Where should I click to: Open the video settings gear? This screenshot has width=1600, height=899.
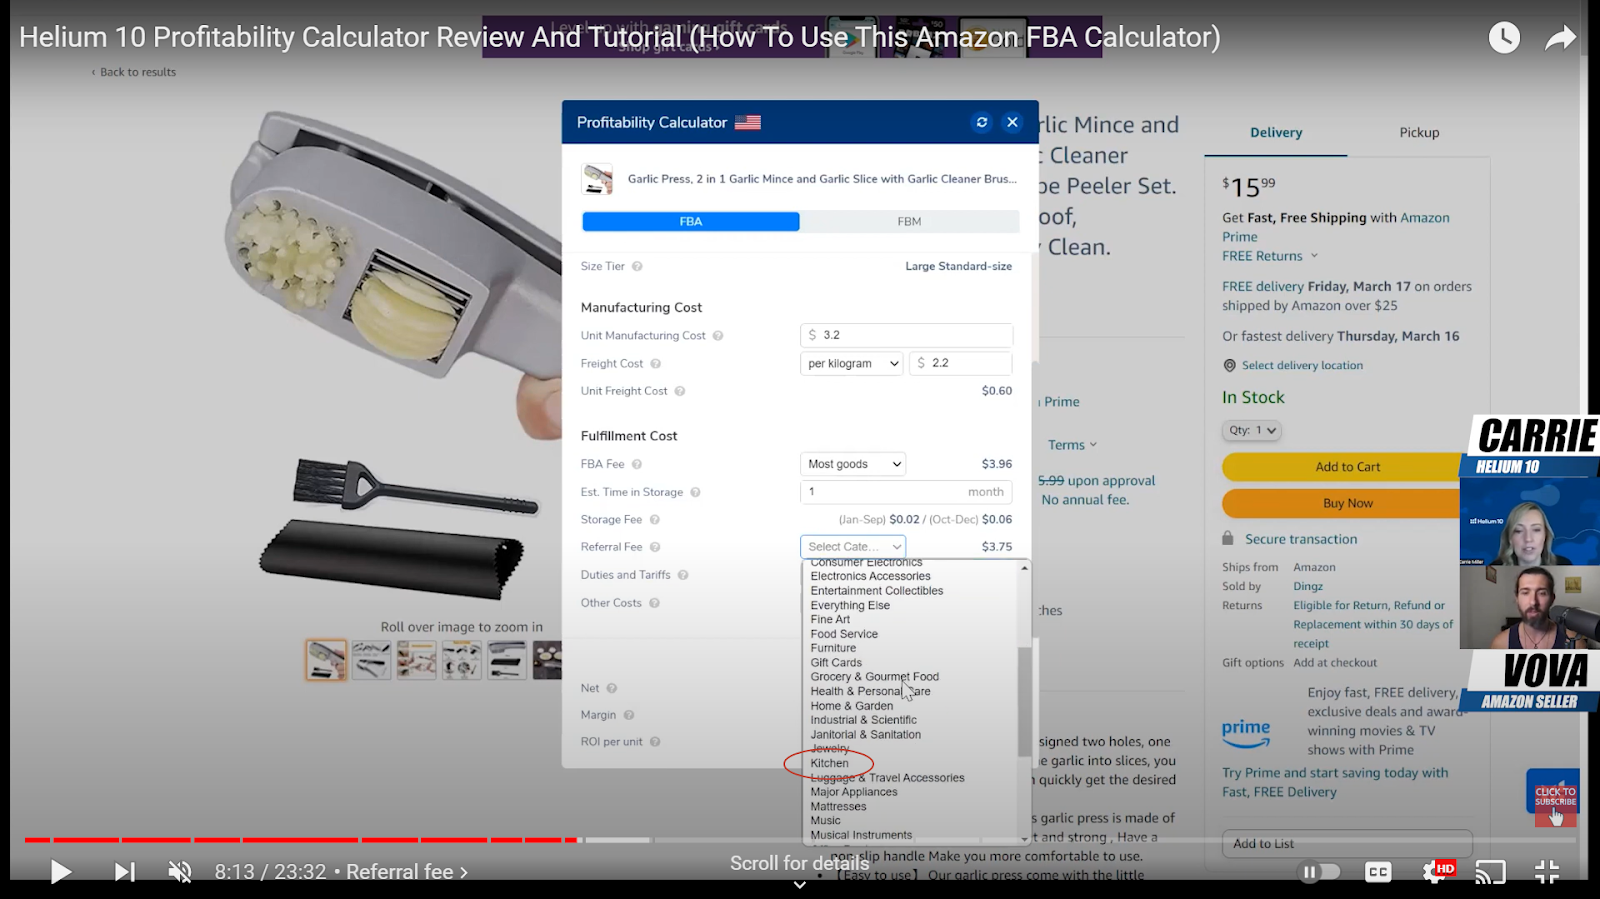pos(1436,872)
